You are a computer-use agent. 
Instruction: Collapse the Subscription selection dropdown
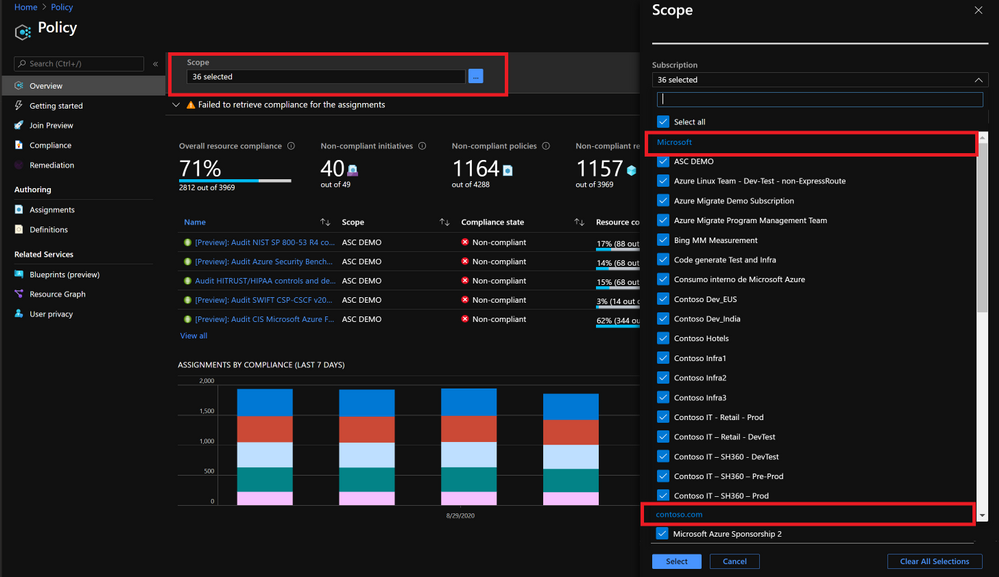pos(977,79)
